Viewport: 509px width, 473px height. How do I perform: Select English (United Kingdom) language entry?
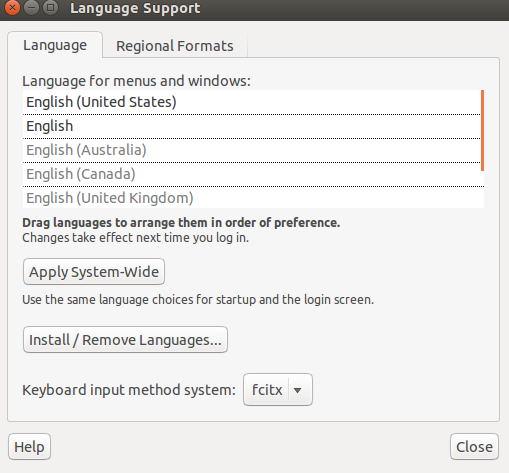[252, 198]
